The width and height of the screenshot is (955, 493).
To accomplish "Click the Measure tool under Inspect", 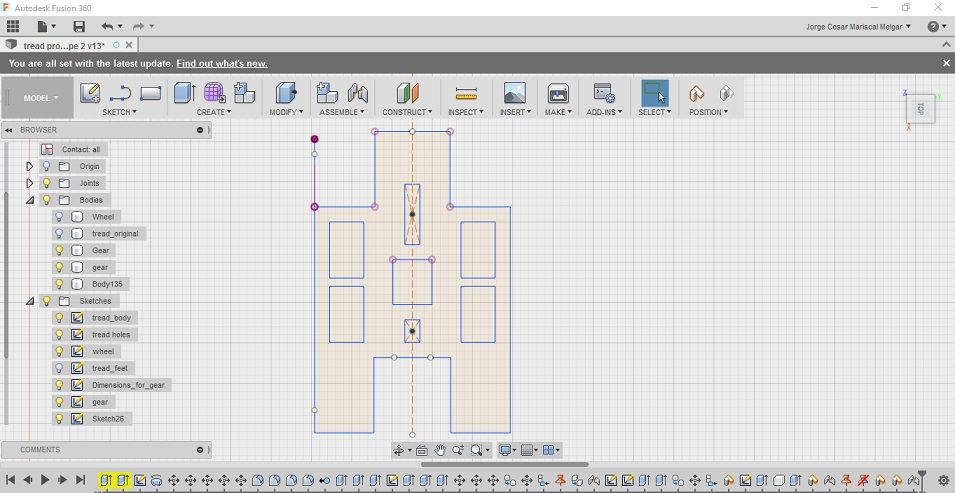I will [x=466, y=93].
